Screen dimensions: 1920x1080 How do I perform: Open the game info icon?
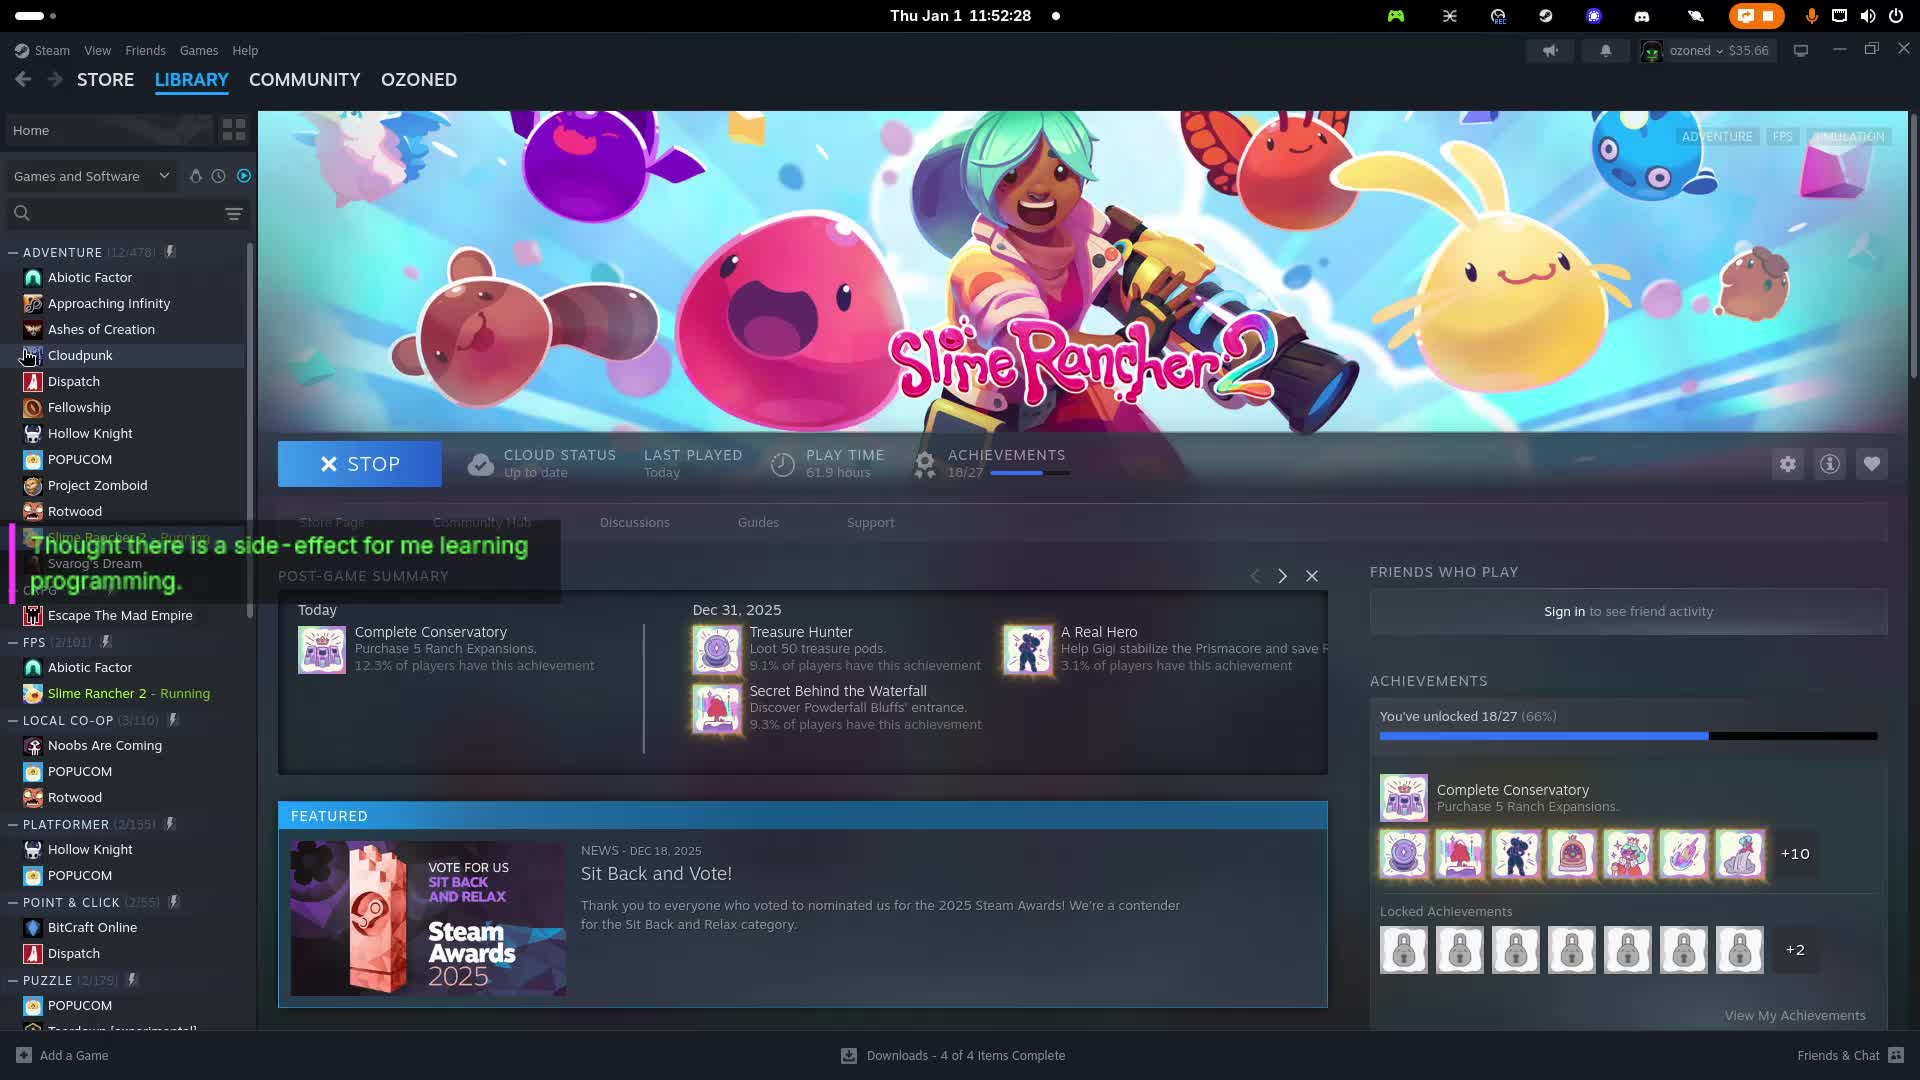pos(1829,464)
